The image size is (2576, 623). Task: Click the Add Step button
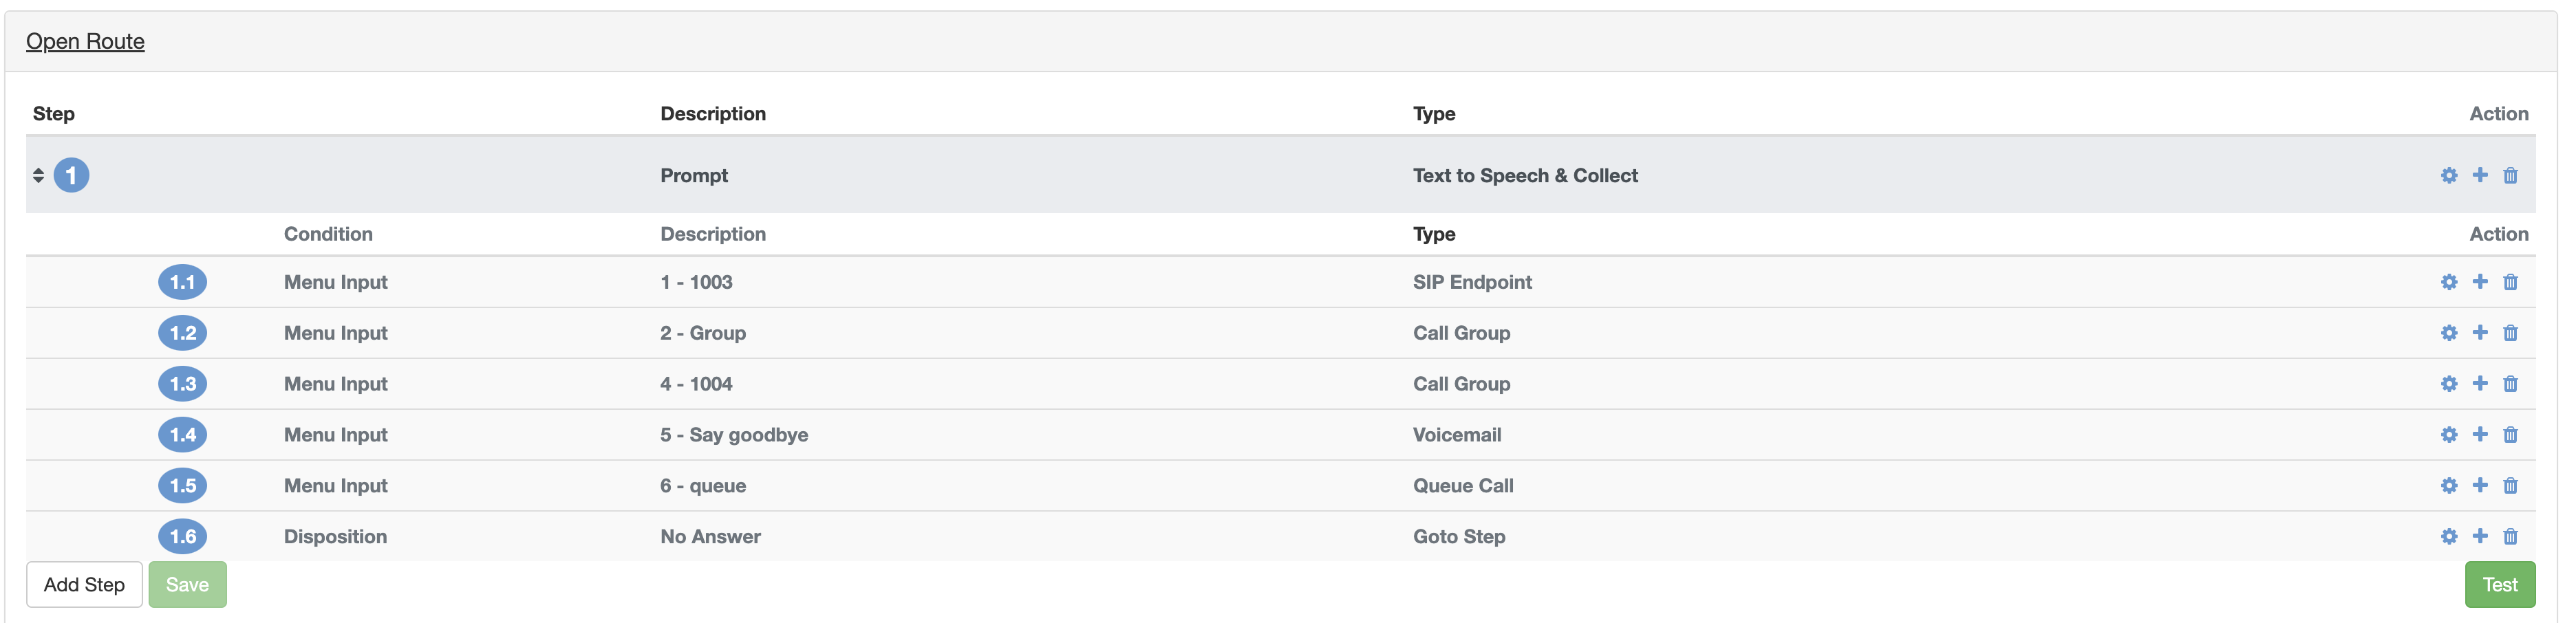coord(84,585)
